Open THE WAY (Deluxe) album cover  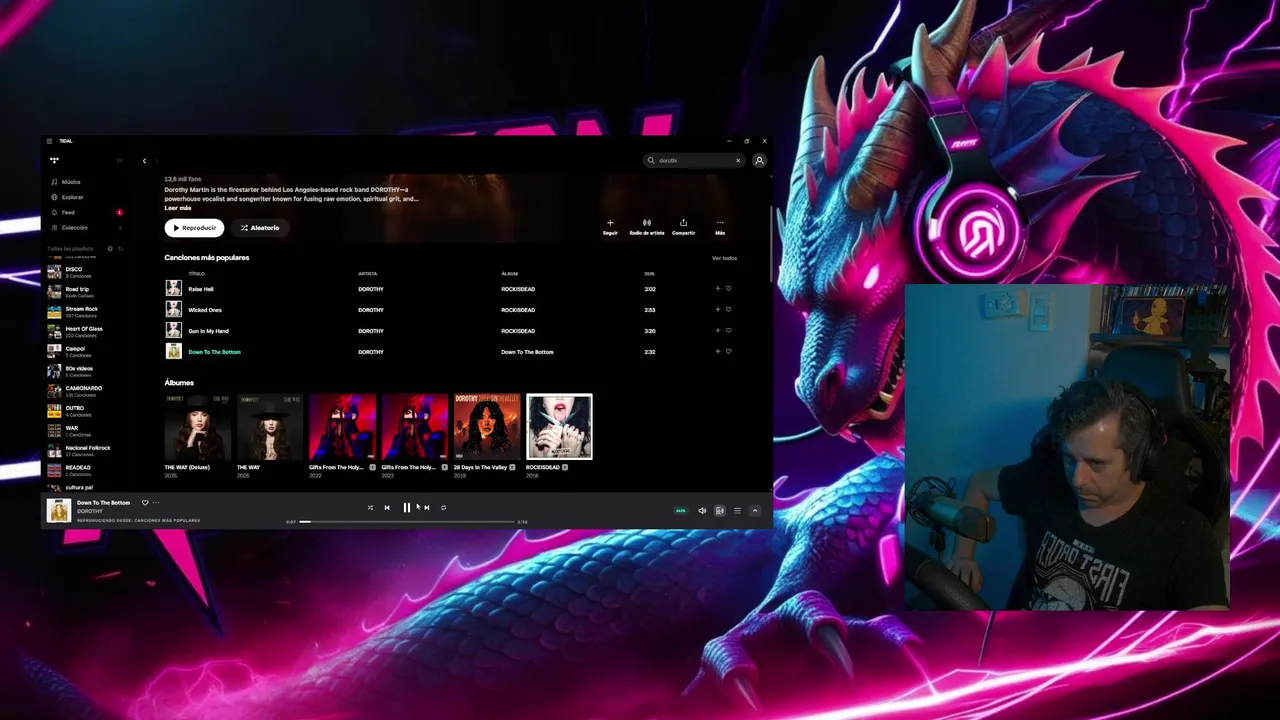pos(198,427)
